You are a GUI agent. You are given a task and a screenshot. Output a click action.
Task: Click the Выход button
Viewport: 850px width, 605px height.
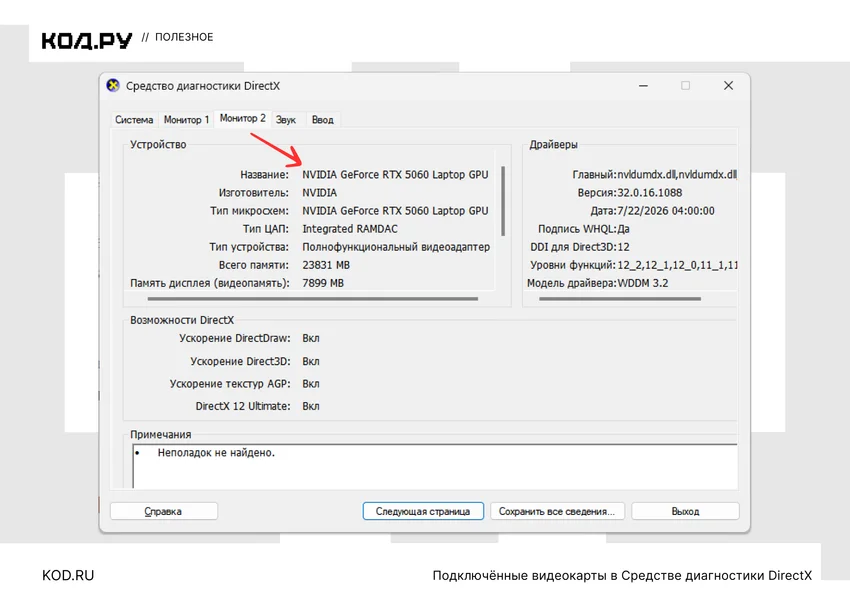685,511
